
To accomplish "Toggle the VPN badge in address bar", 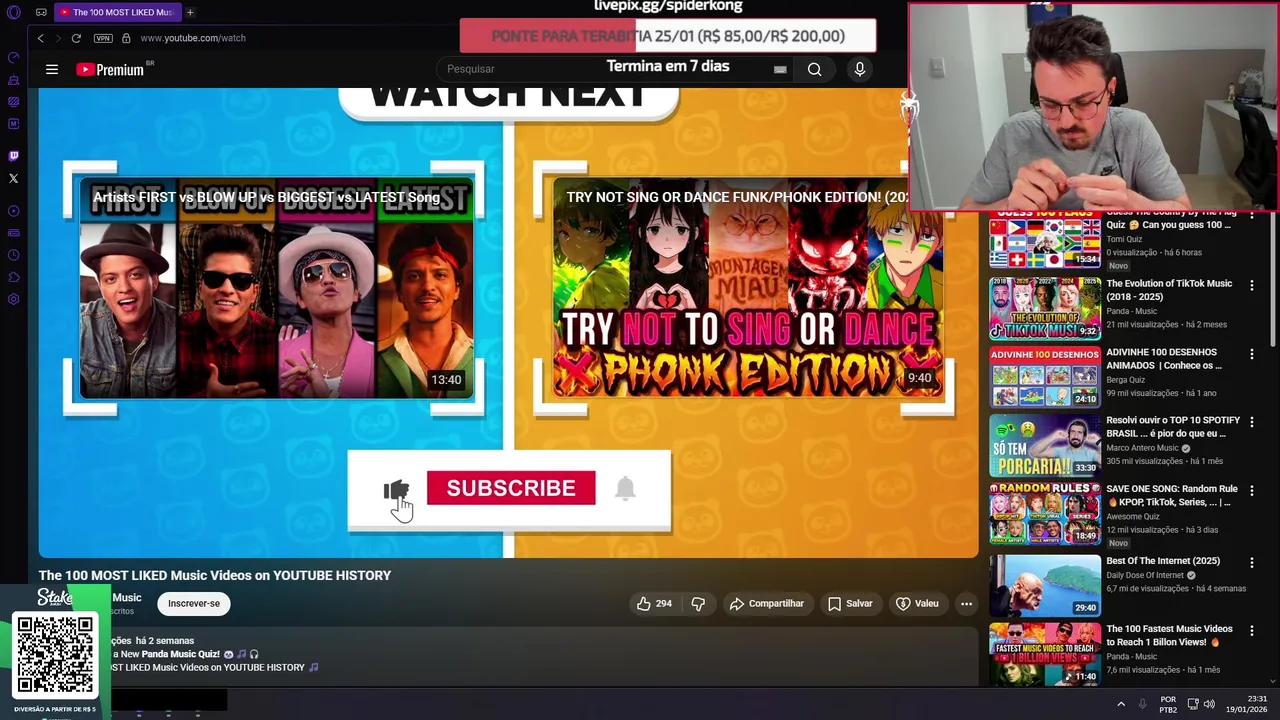I will [103, 38].
